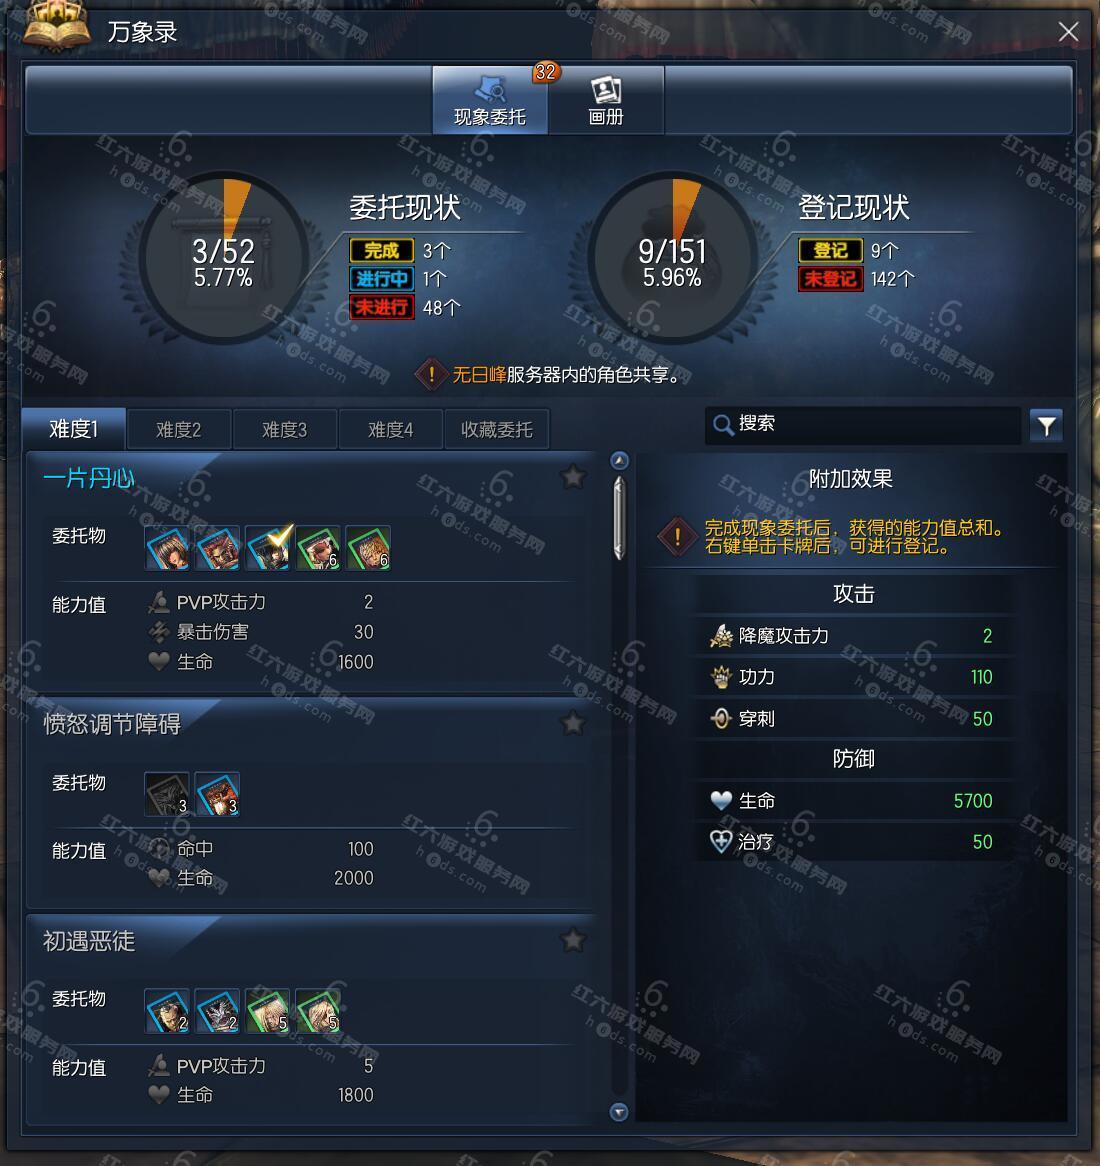Toggle favorite star for 愤怒调节障碍
1100x1166 pixels.
tap(573, 723)
